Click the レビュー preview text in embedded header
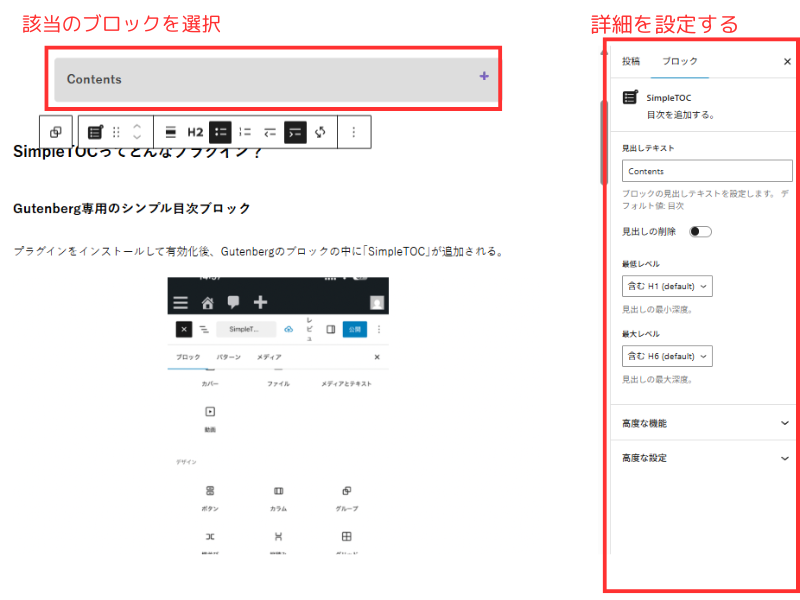The height and width of the screenshot is (600, 800). [309, 329]
